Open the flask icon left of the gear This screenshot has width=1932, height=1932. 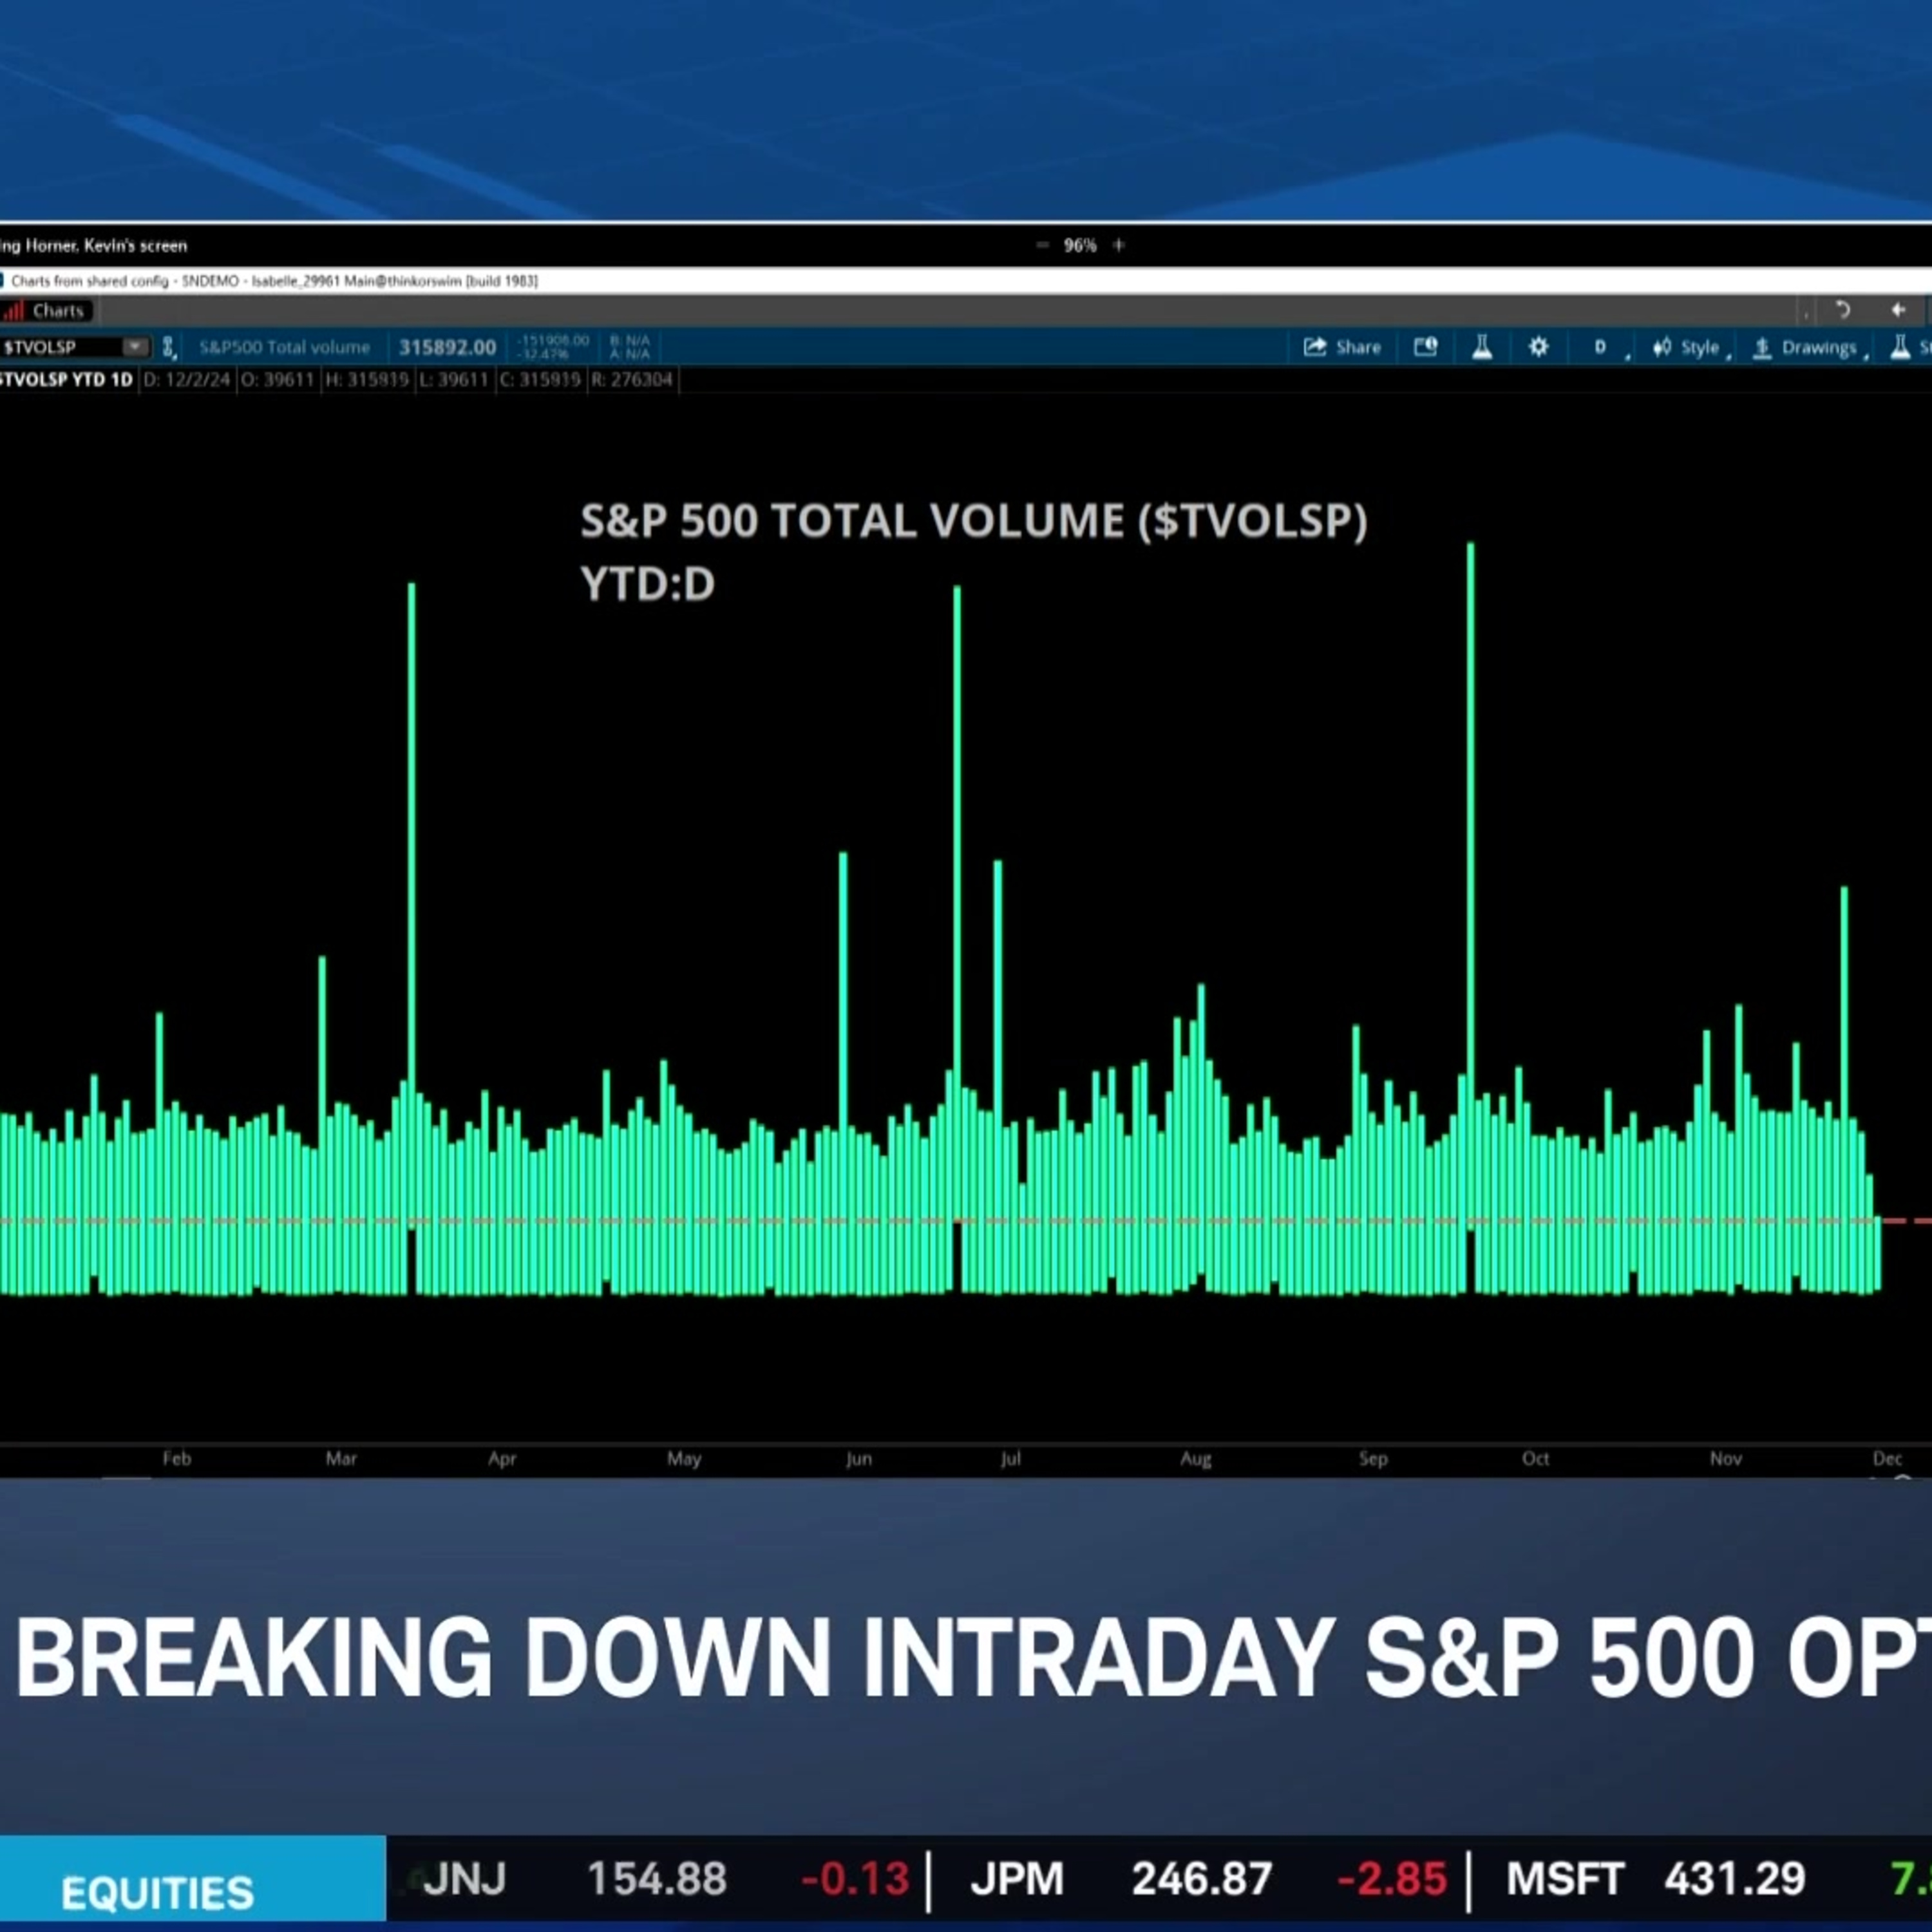click(1482, 347)
